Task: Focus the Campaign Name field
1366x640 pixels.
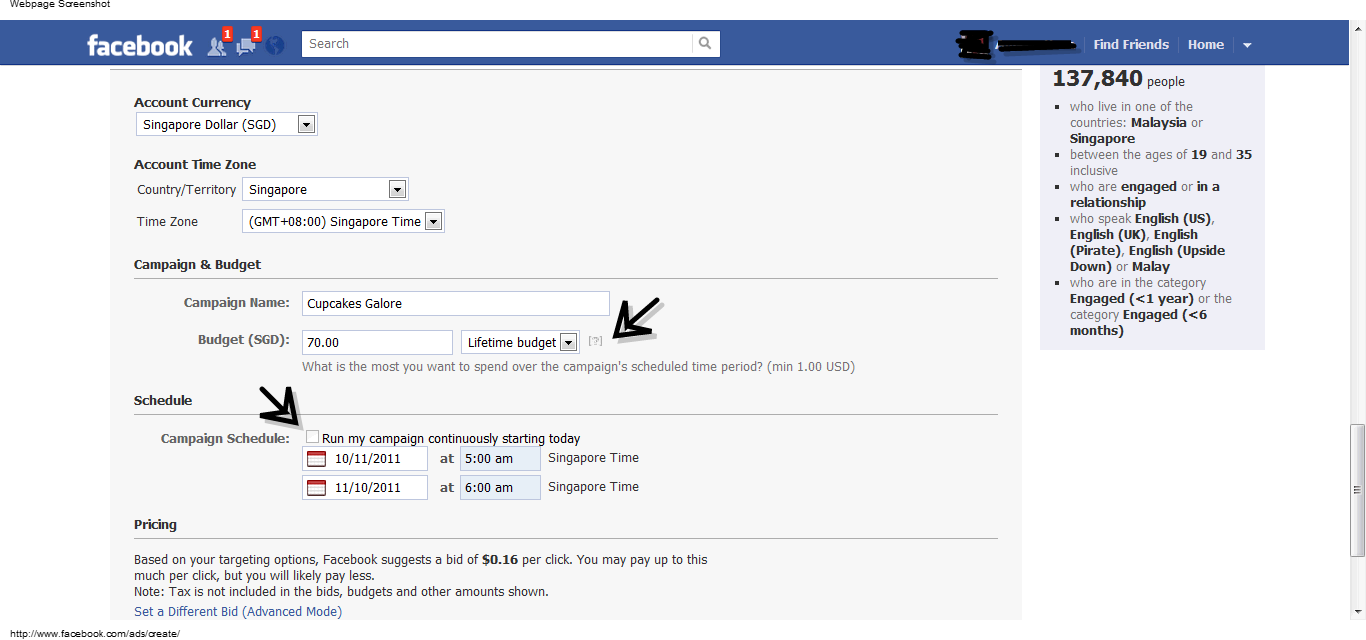Action: coord(456,303)
